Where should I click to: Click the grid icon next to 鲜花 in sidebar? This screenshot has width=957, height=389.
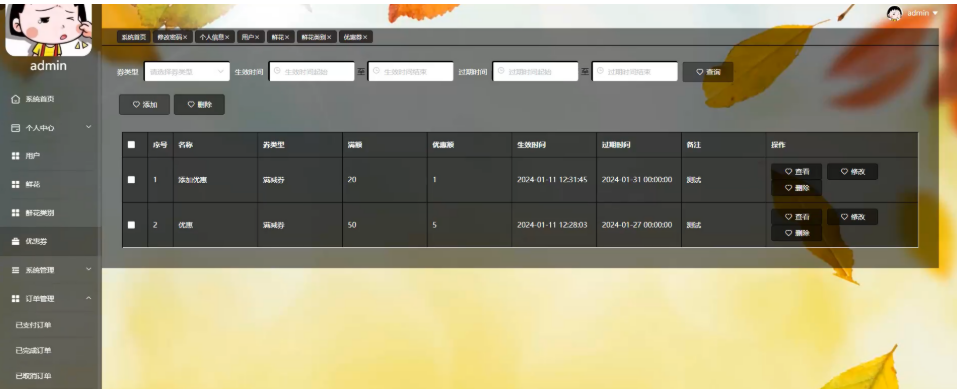pyautogui.click(x=16, y=184)
